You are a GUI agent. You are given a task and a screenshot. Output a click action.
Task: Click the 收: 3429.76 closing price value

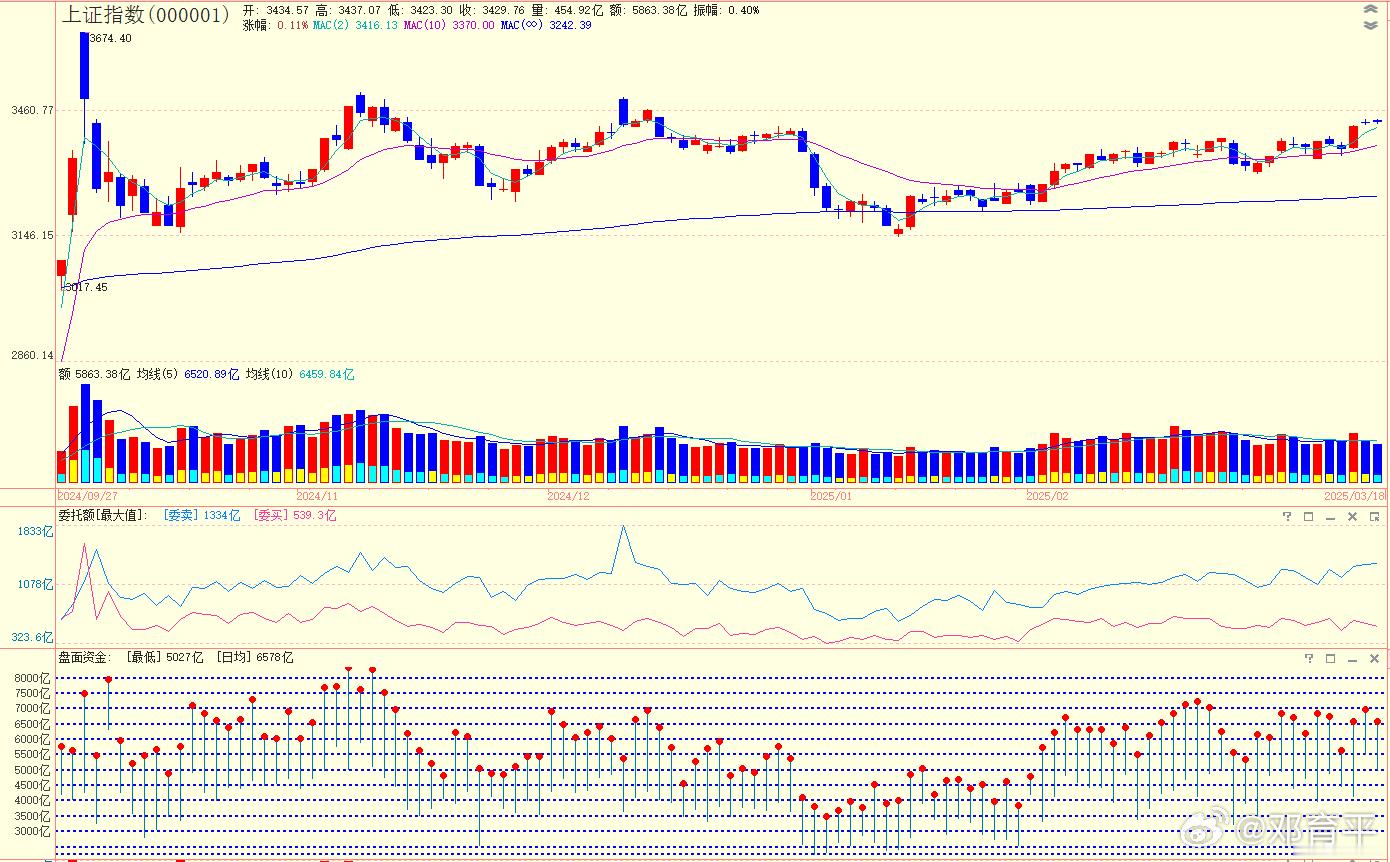(492, 10)
